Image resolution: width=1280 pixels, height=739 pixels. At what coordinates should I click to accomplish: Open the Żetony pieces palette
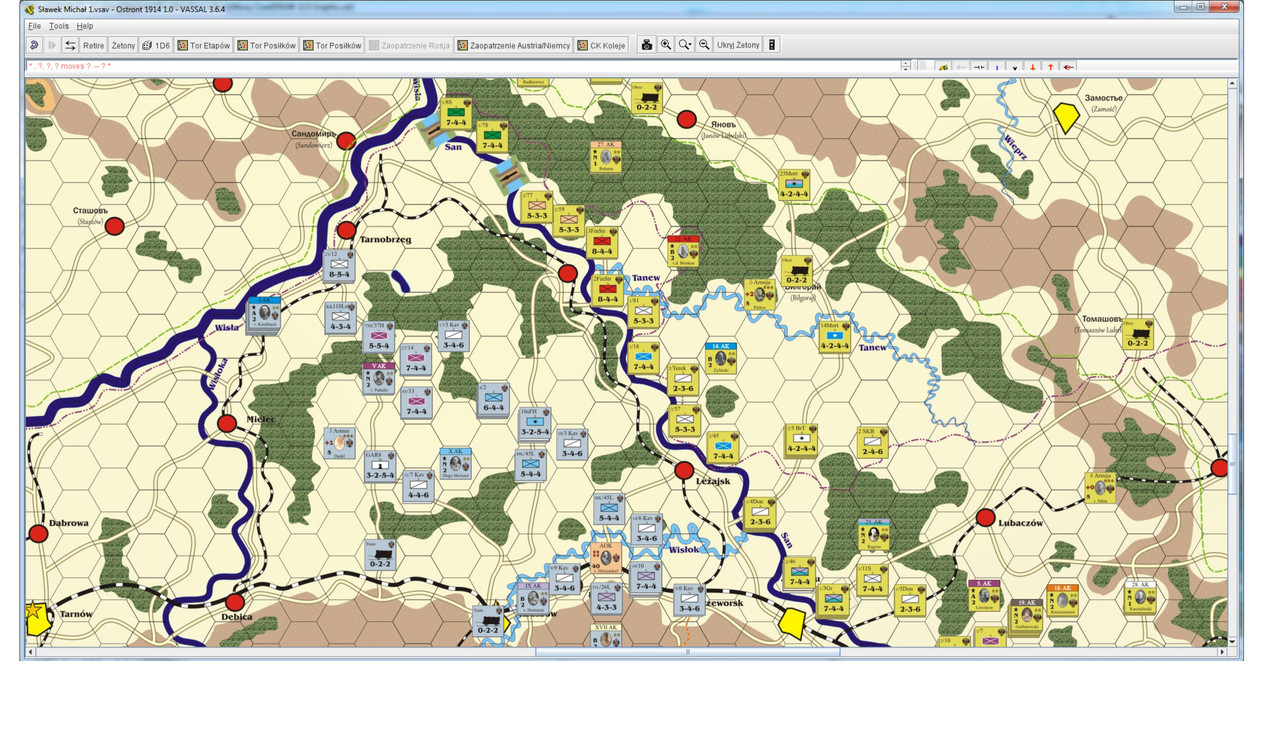123,45
